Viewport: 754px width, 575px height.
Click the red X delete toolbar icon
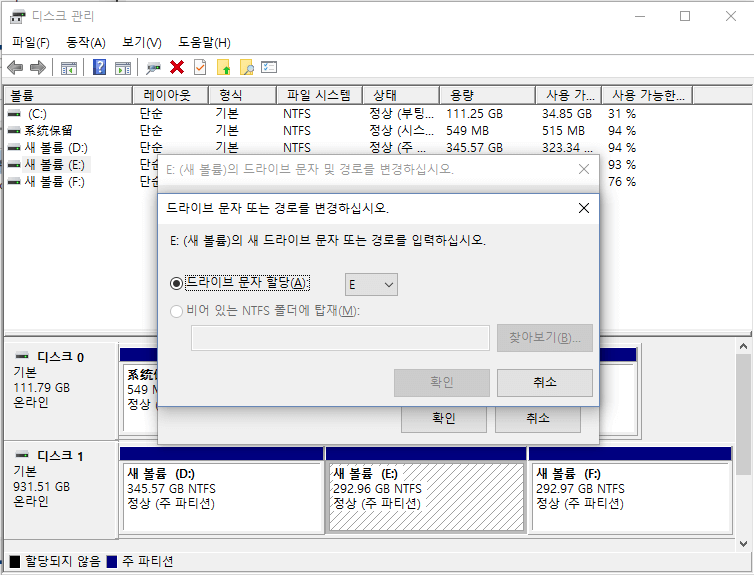coord(177,67)
